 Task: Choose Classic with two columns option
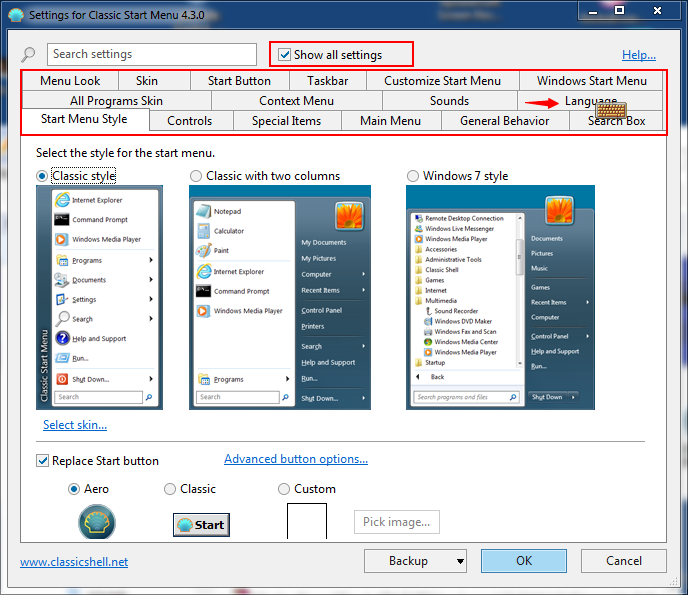coord(196,176)
